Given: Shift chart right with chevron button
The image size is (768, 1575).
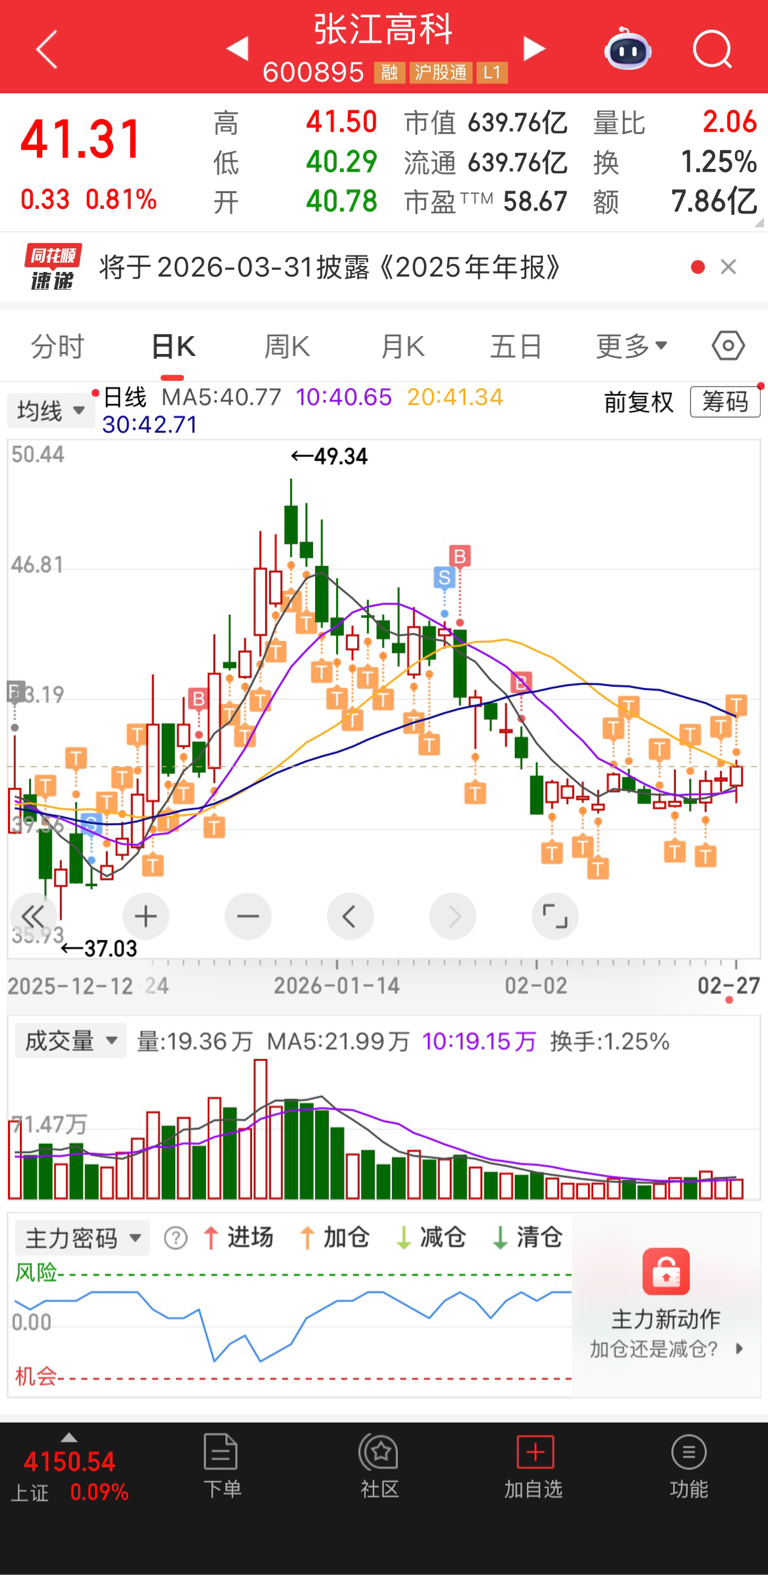Looking at the screenshot, I should tap(453, 916).
